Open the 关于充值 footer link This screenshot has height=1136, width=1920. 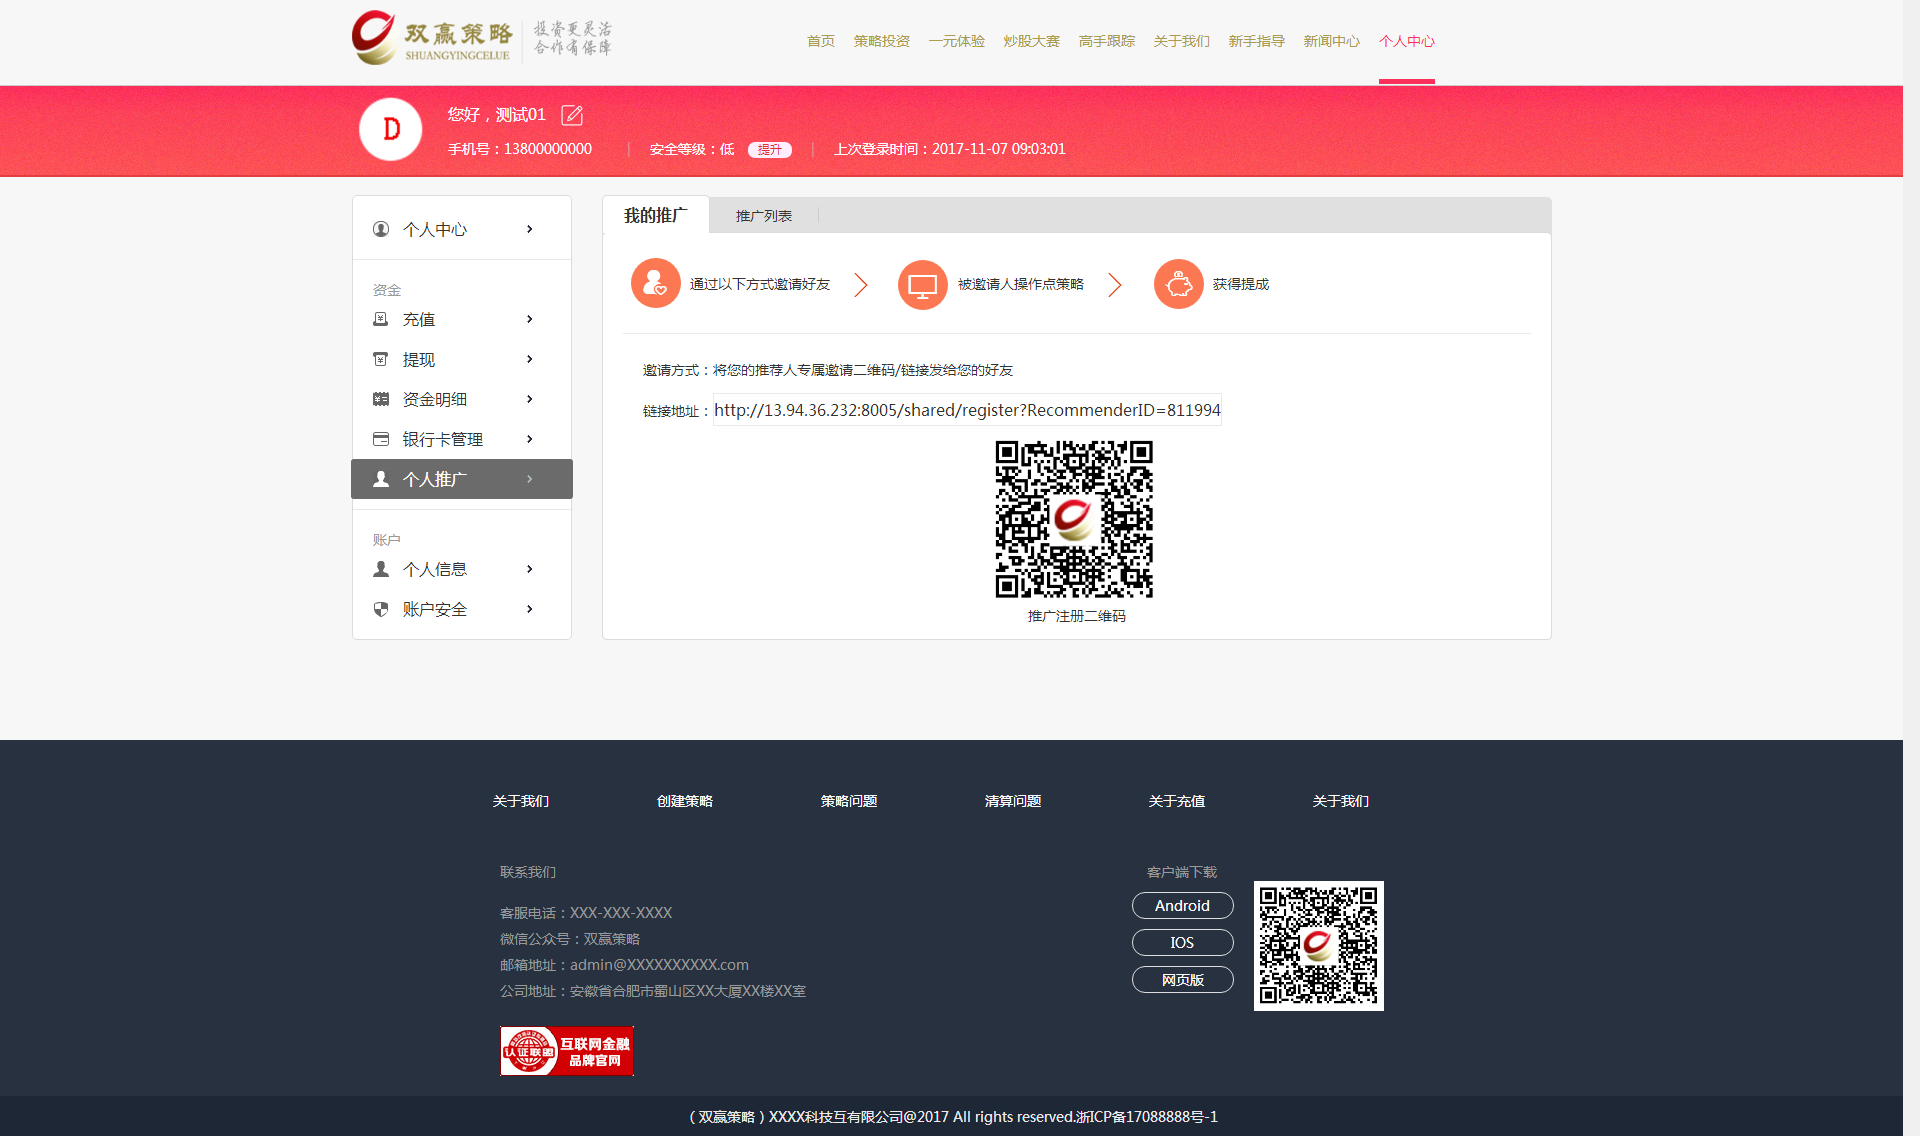[x=1177, y=801]
